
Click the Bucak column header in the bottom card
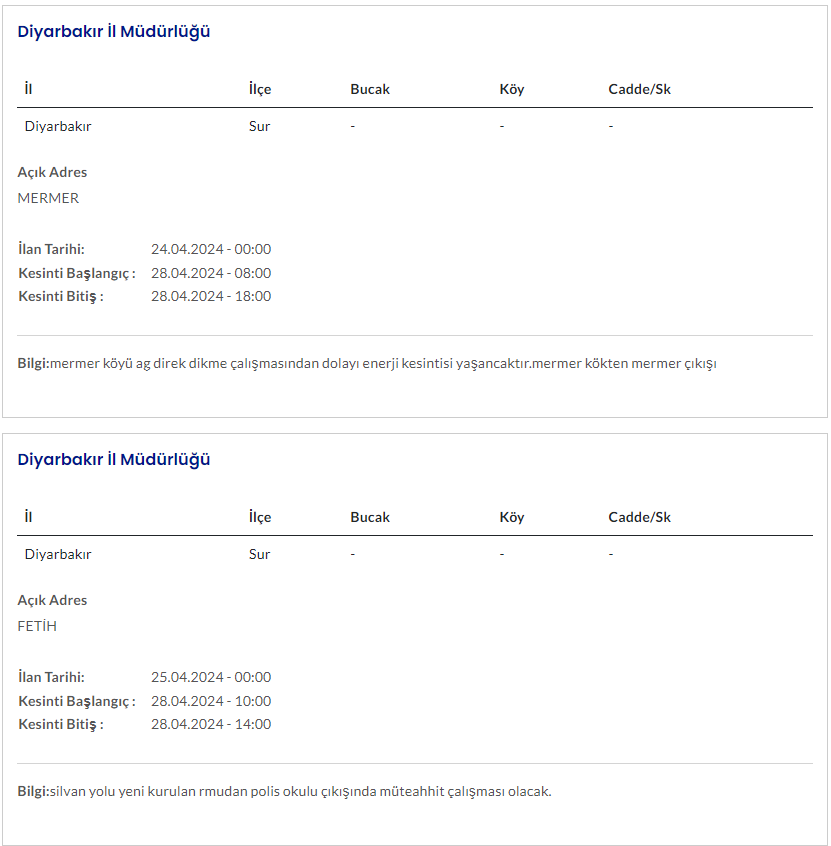(370, 517)
